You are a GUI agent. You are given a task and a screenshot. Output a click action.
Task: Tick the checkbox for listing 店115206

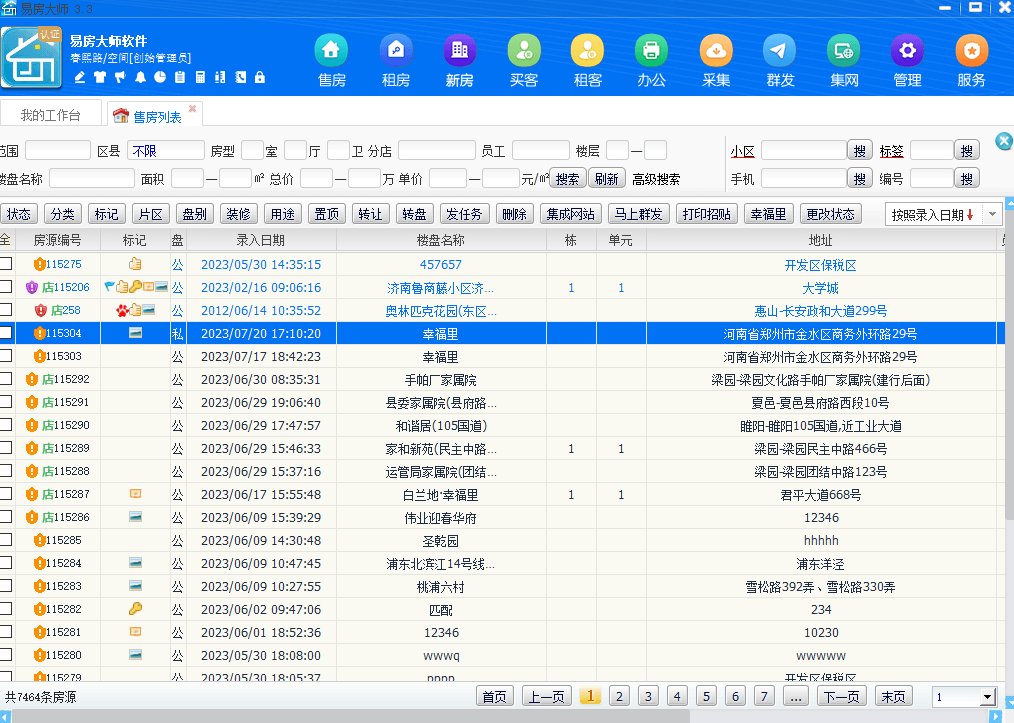(6, 286)
